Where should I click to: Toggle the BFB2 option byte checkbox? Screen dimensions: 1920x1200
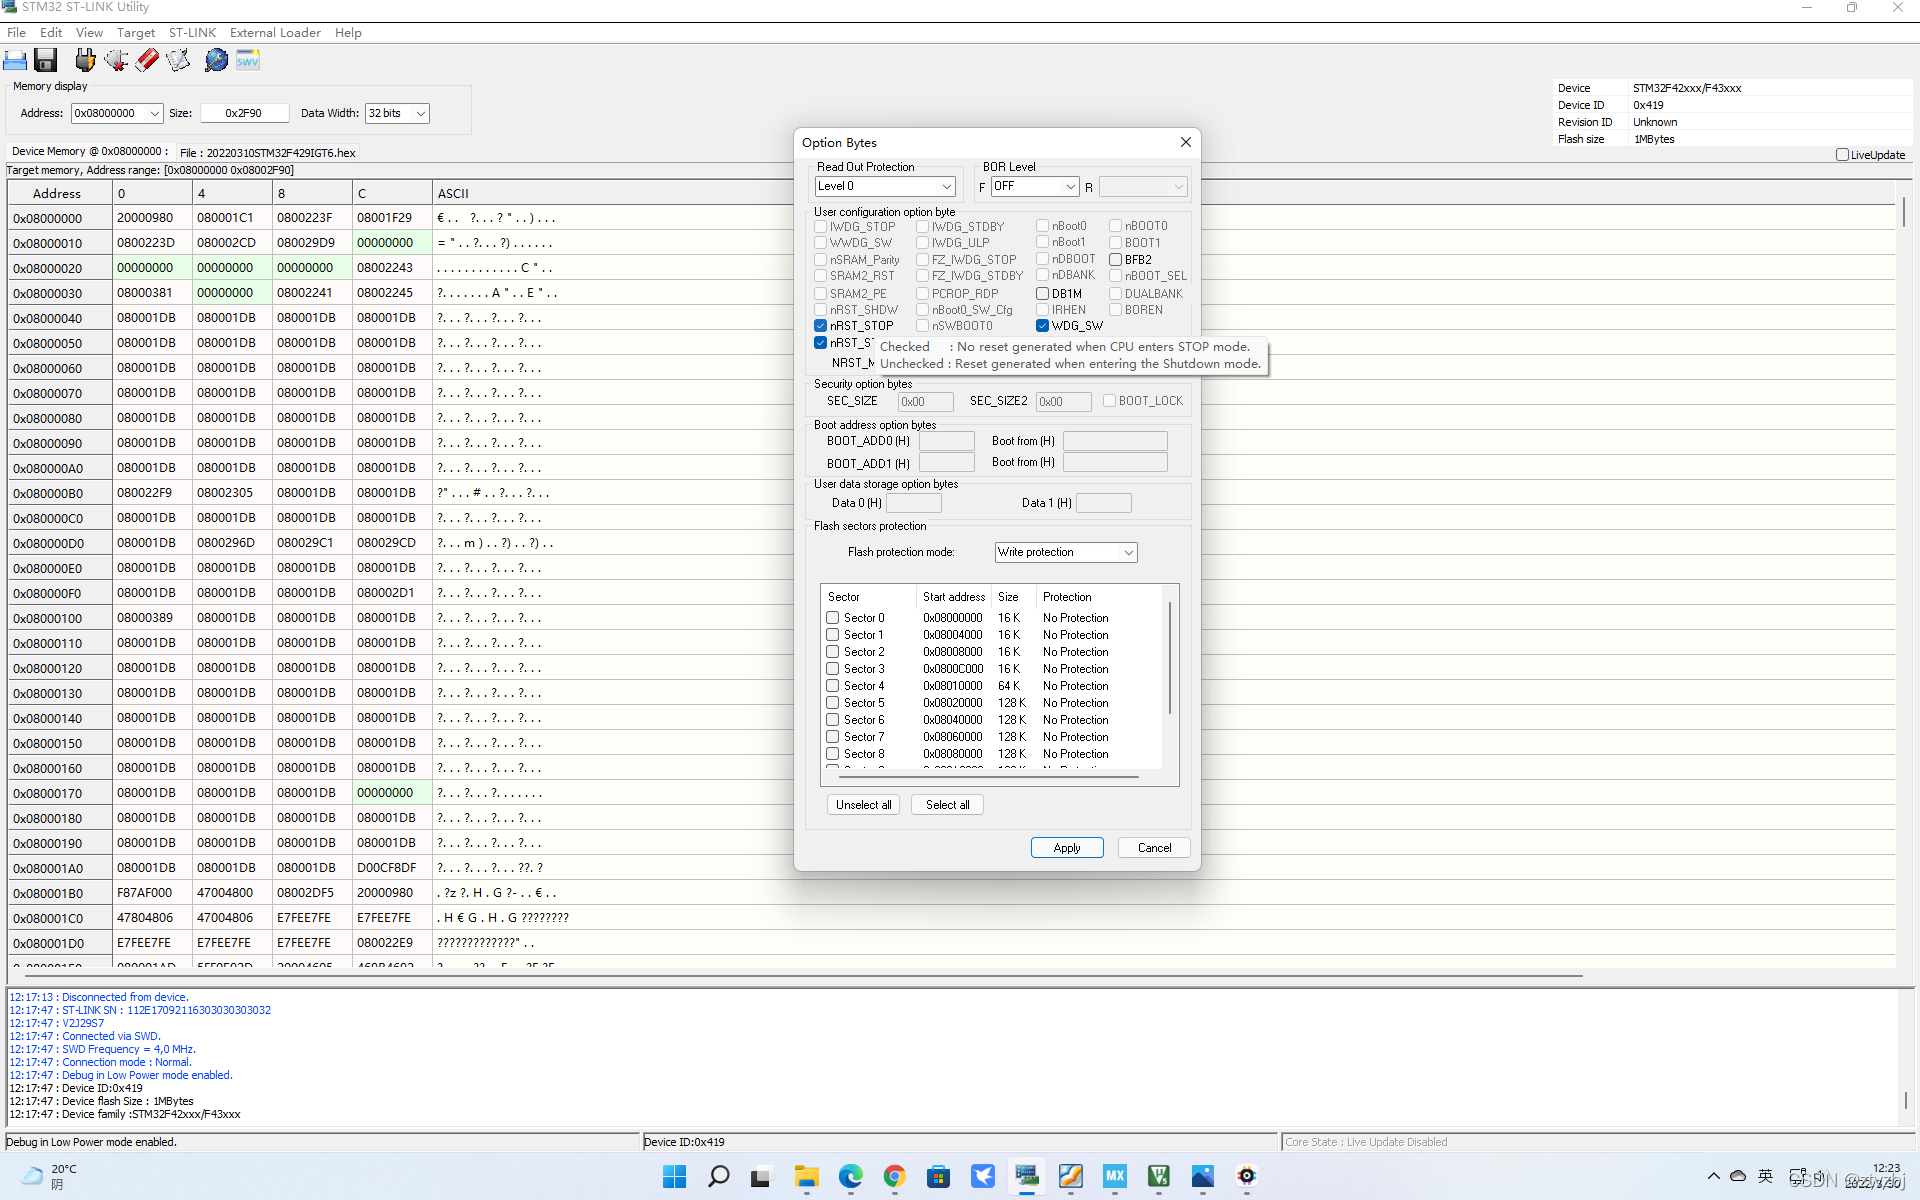tap(1114, 259)
